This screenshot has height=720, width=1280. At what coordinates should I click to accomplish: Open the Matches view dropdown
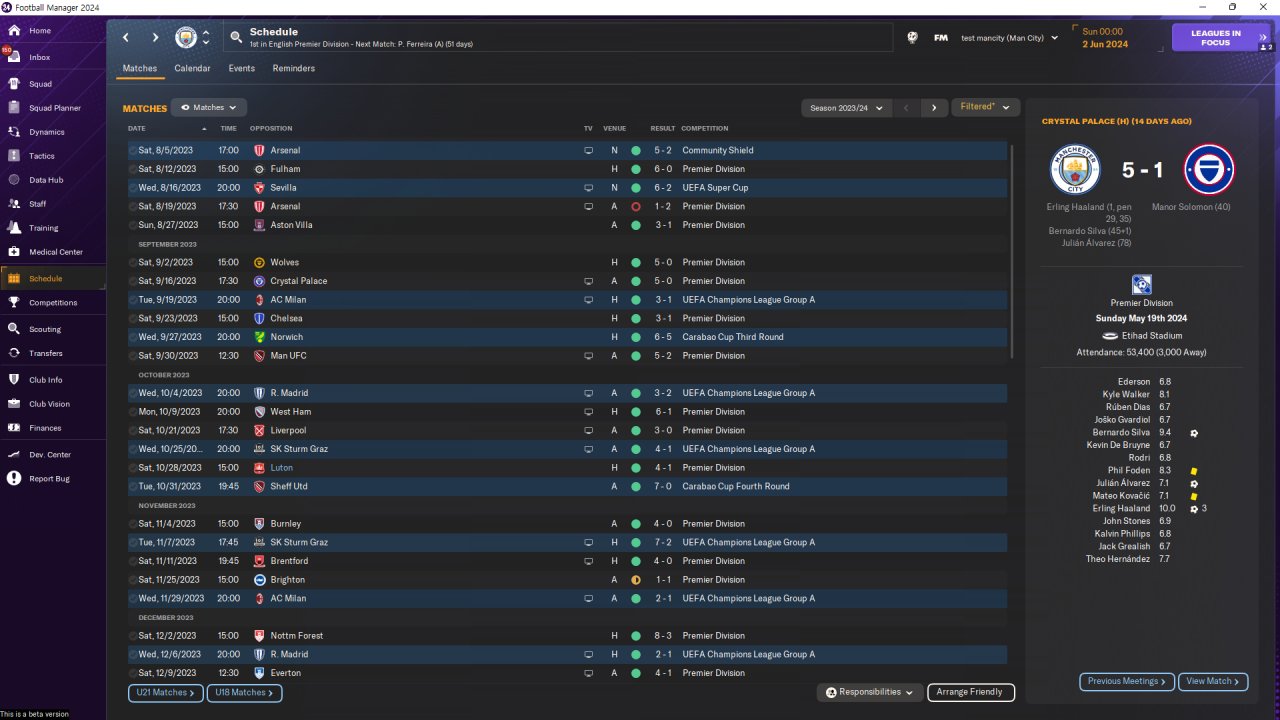[x=208, y=107]
